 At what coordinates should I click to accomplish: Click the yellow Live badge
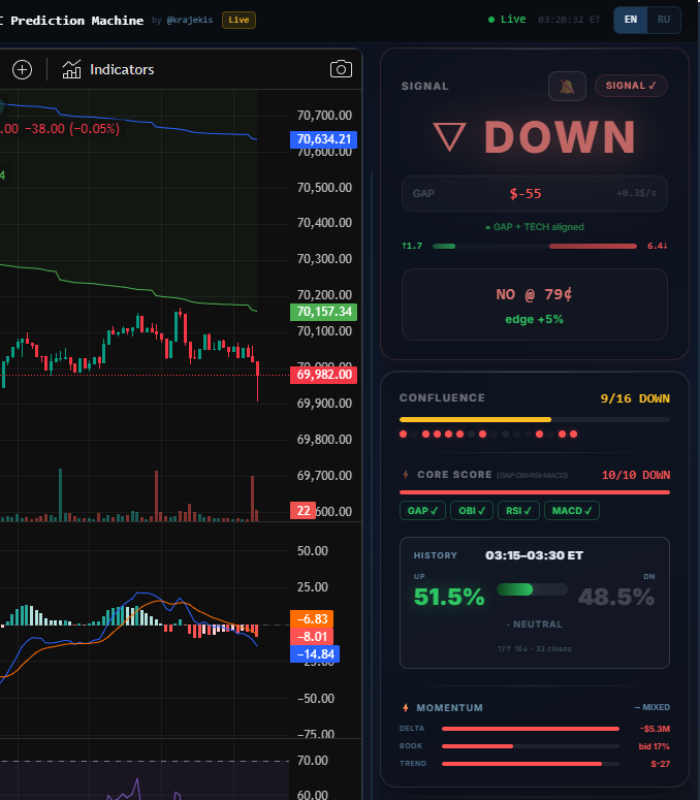click(x=239, y=20)
